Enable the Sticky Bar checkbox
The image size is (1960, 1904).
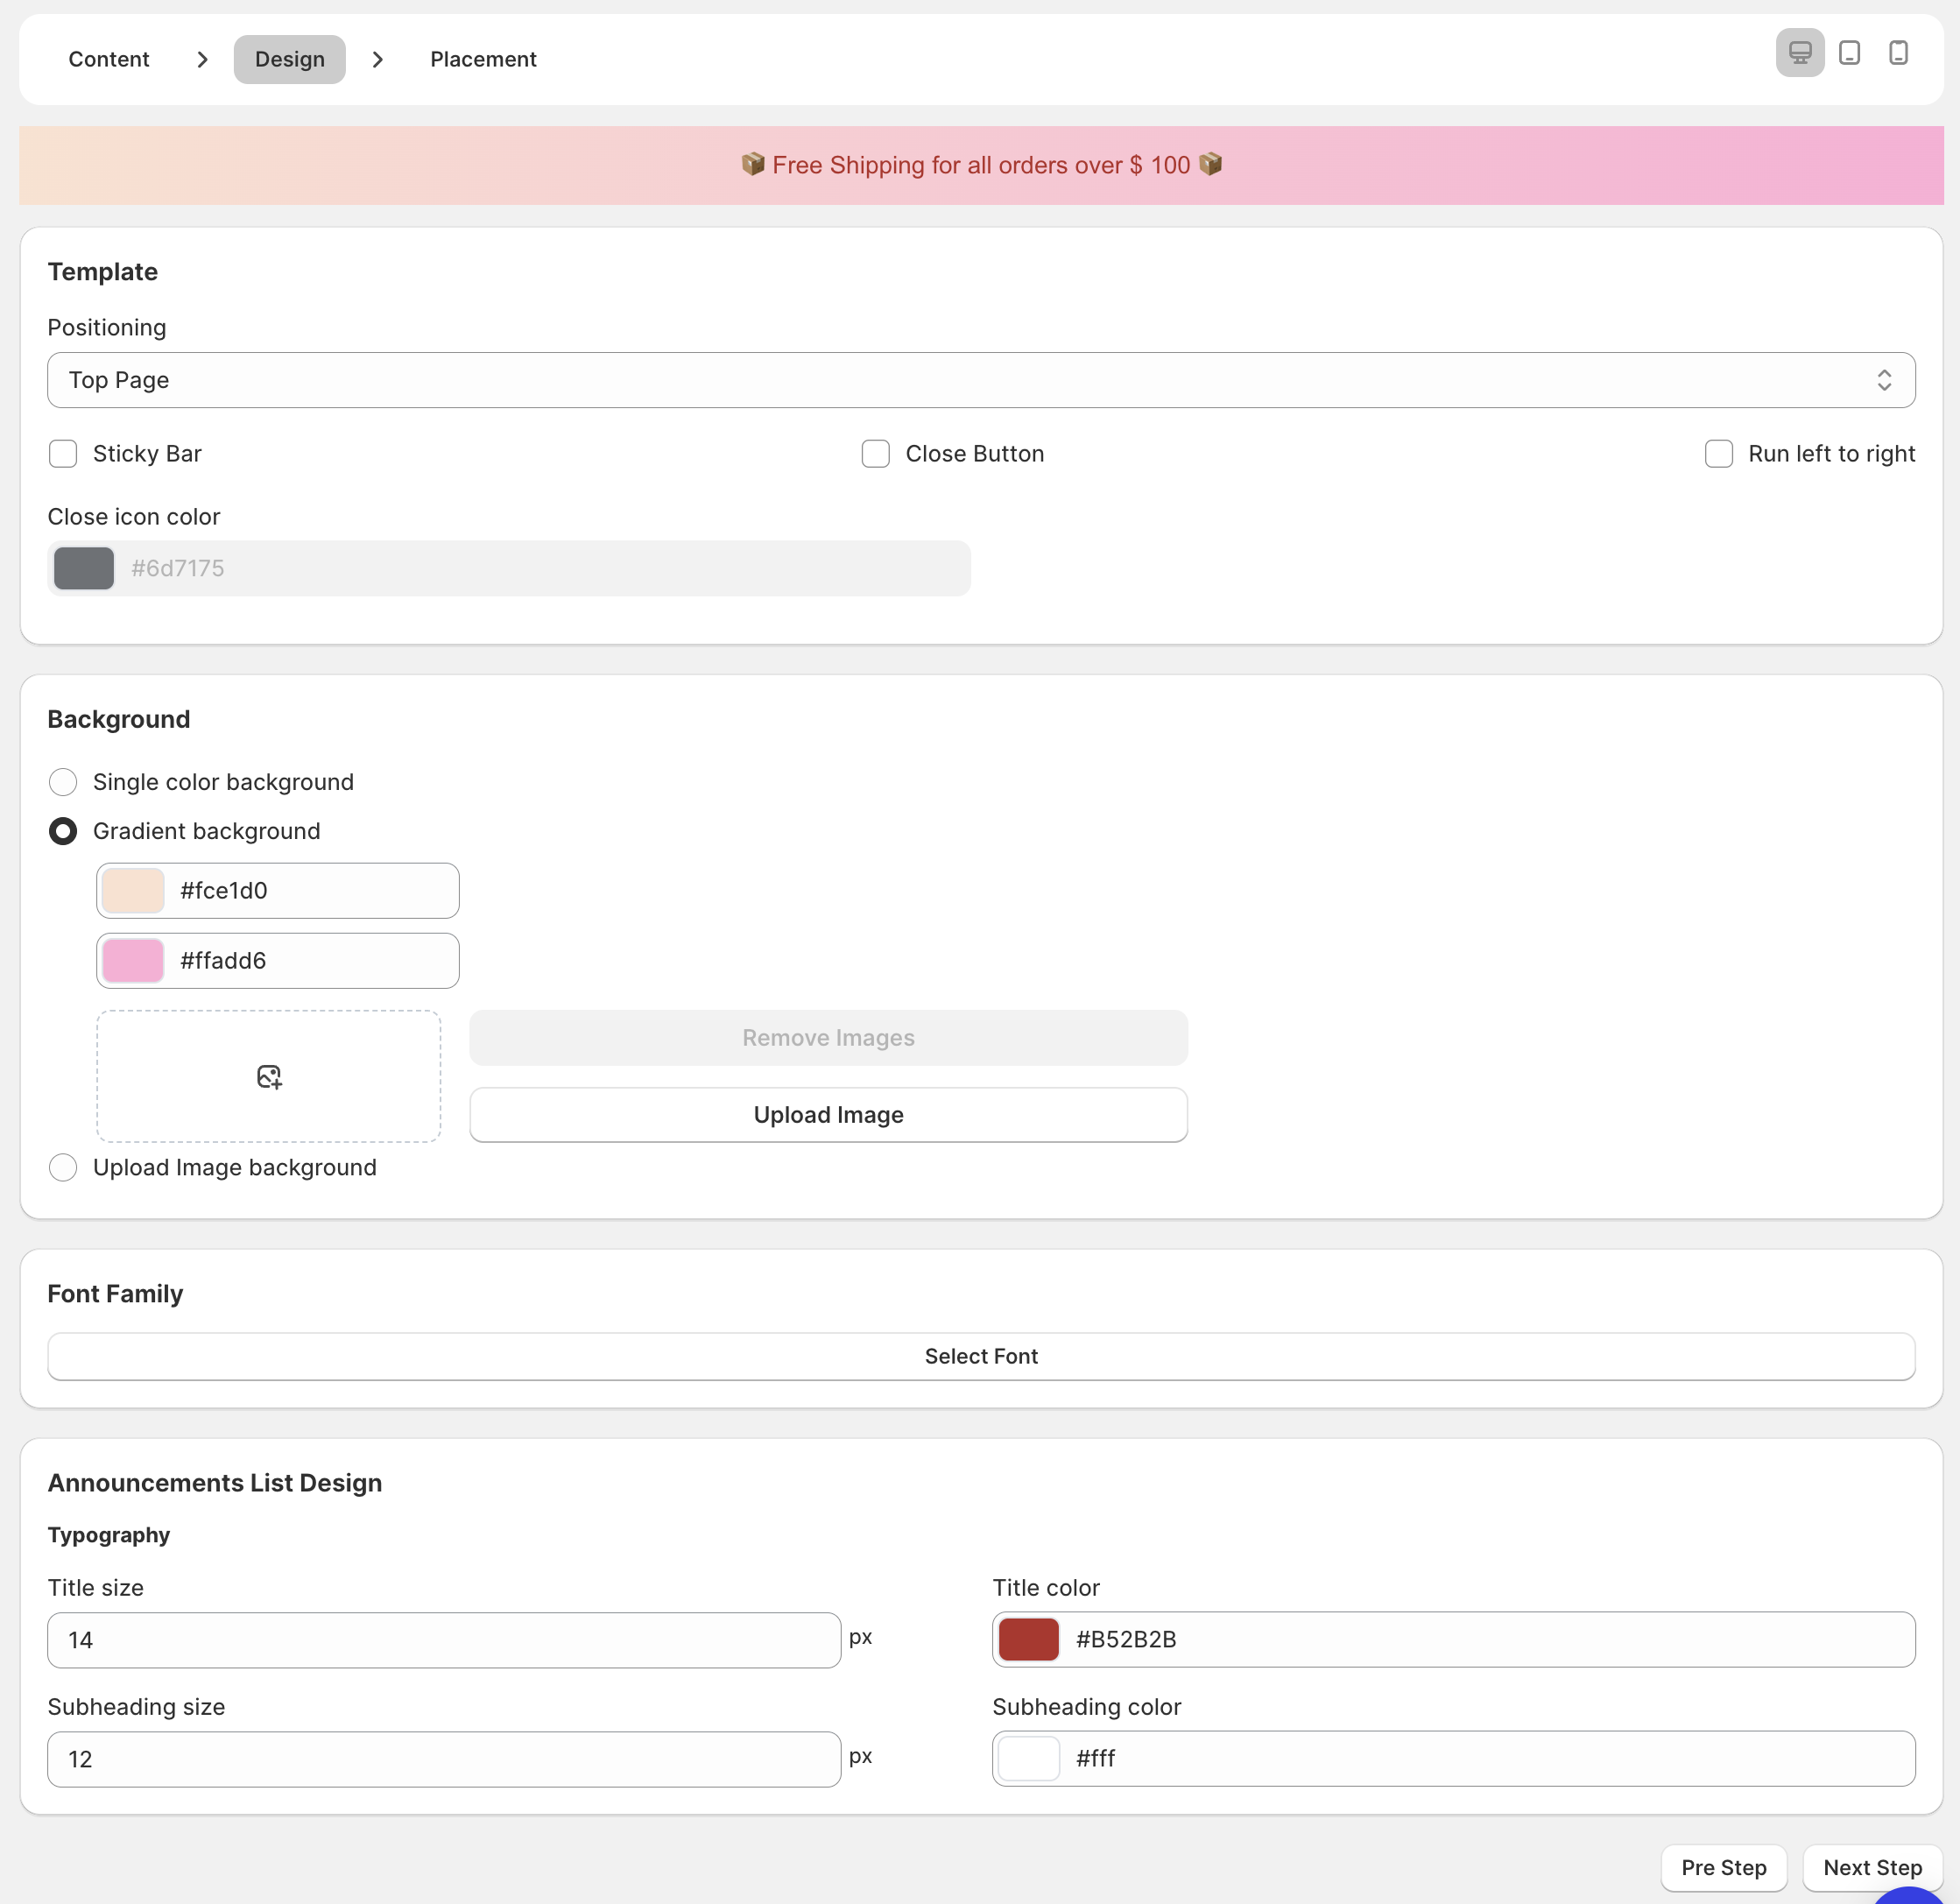[63, 454]
